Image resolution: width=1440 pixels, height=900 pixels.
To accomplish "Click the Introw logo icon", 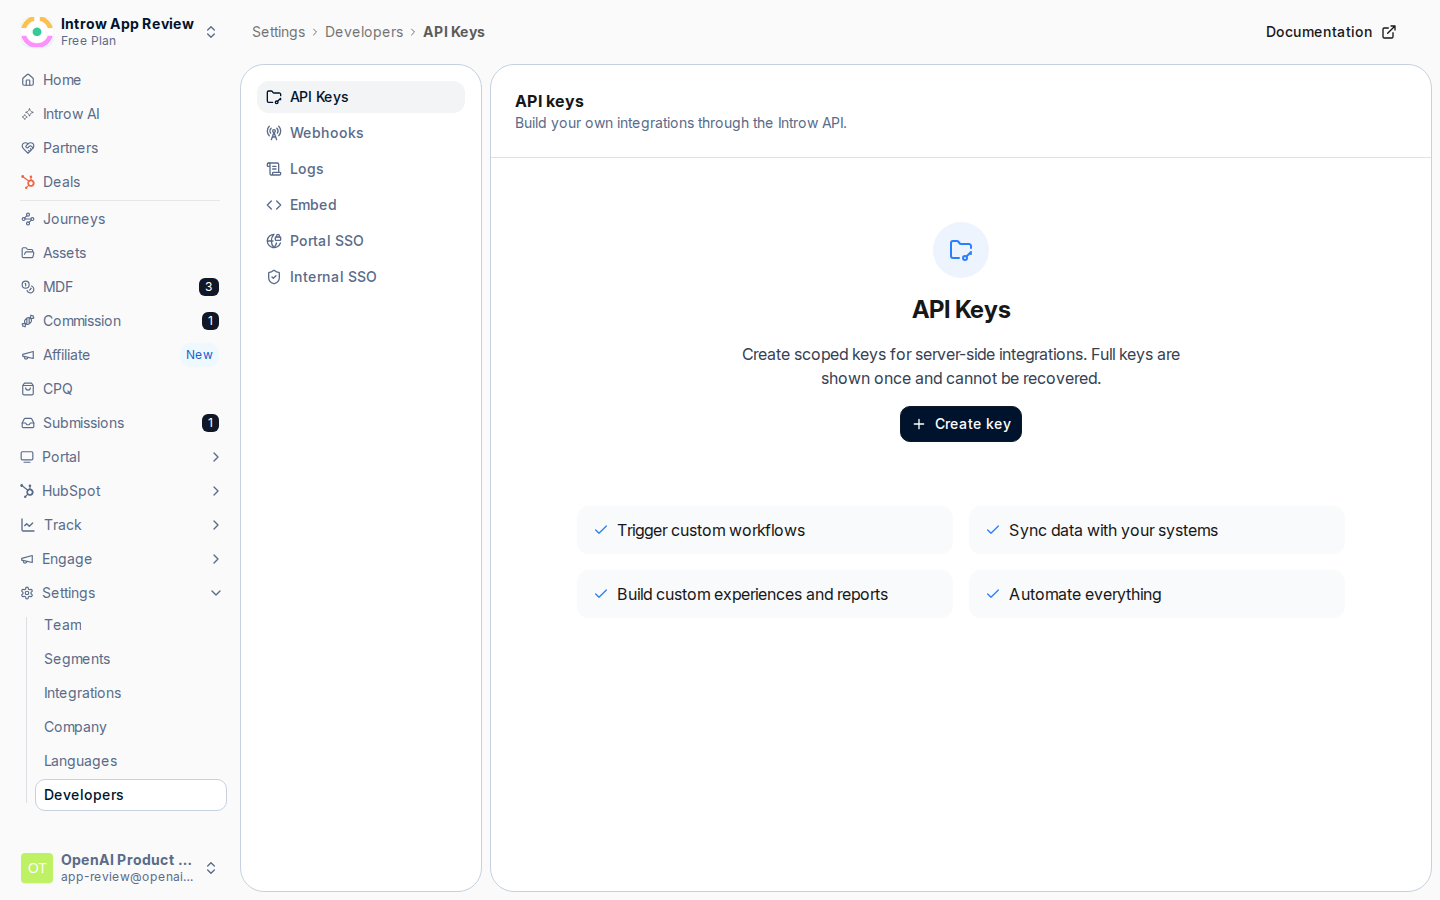I will coord(37,32).
